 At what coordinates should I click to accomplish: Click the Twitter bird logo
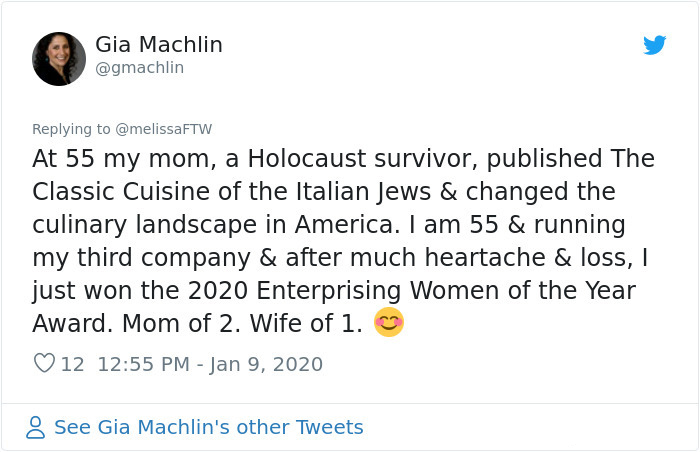(654, 45)
